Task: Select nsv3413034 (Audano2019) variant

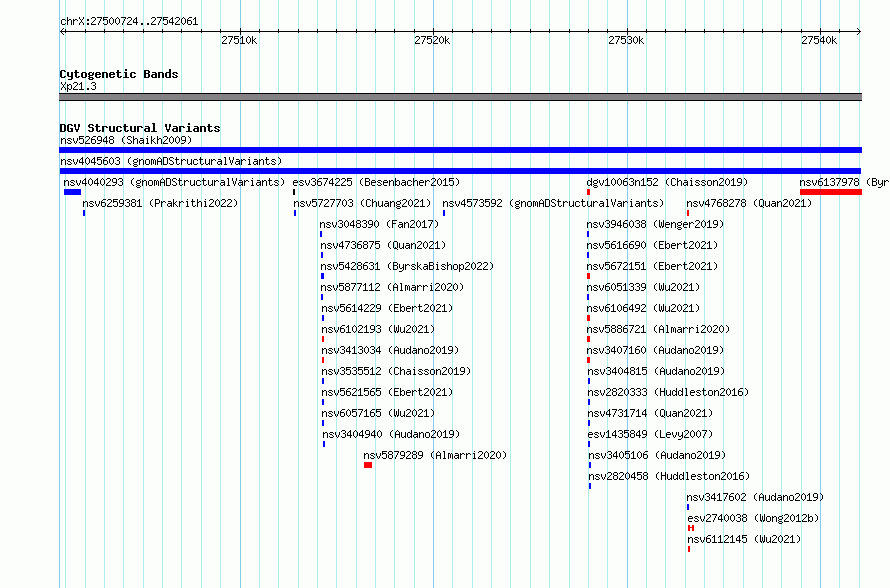Action: (390, 350)
